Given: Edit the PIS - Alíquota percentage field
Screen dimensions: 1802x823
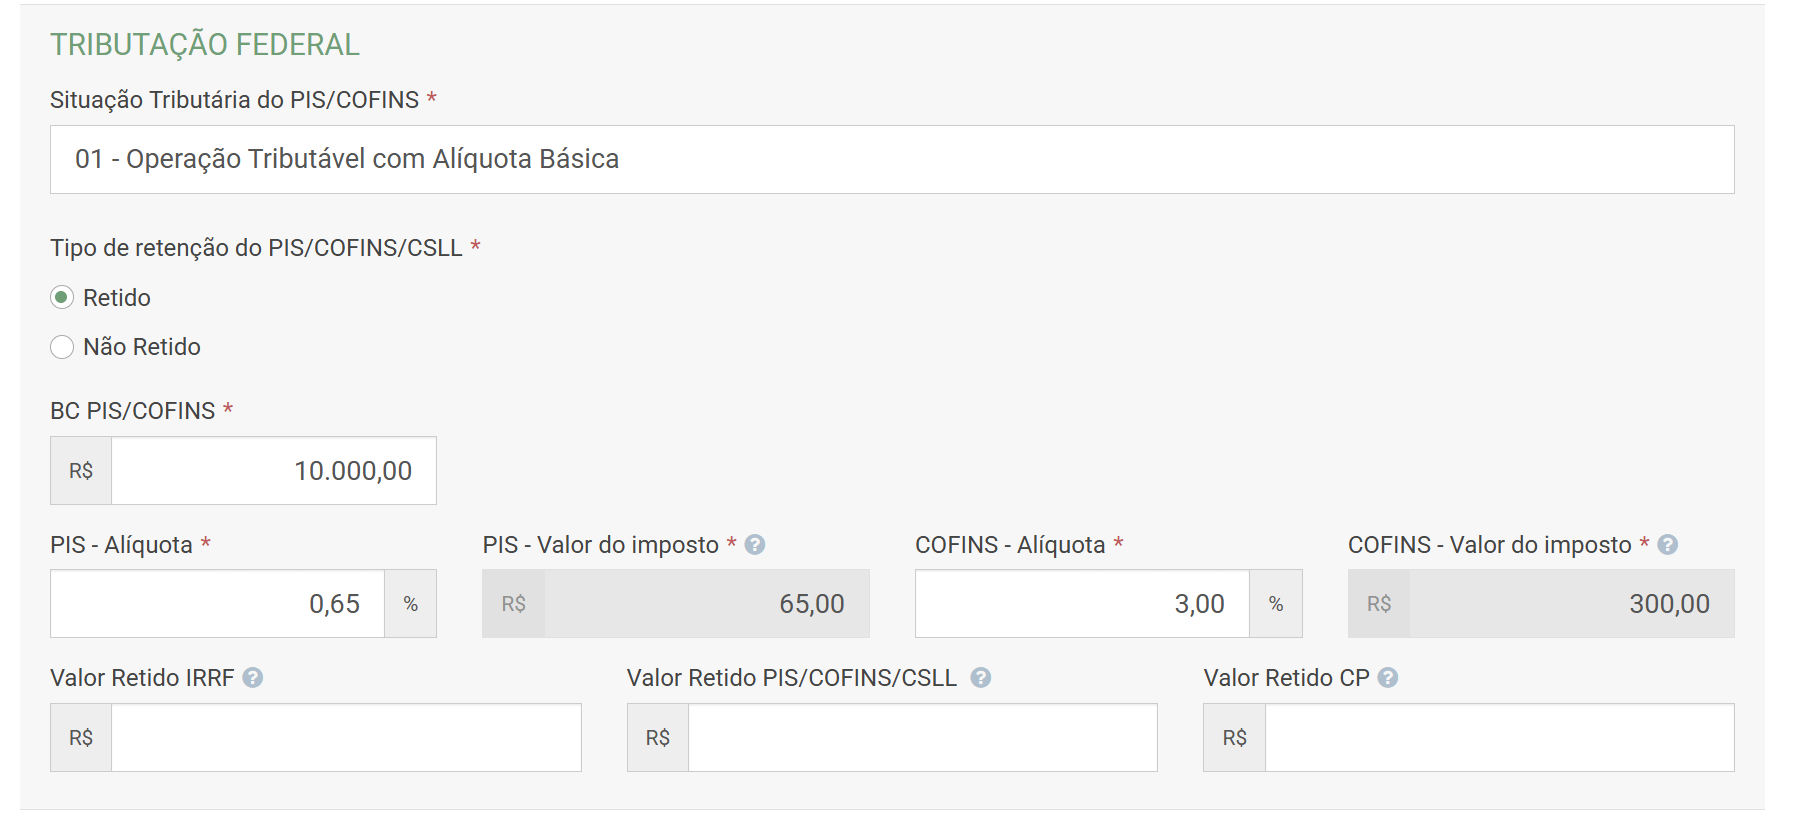Looking at the screenshot, I should pyautogui.click(x=217, y=604).
